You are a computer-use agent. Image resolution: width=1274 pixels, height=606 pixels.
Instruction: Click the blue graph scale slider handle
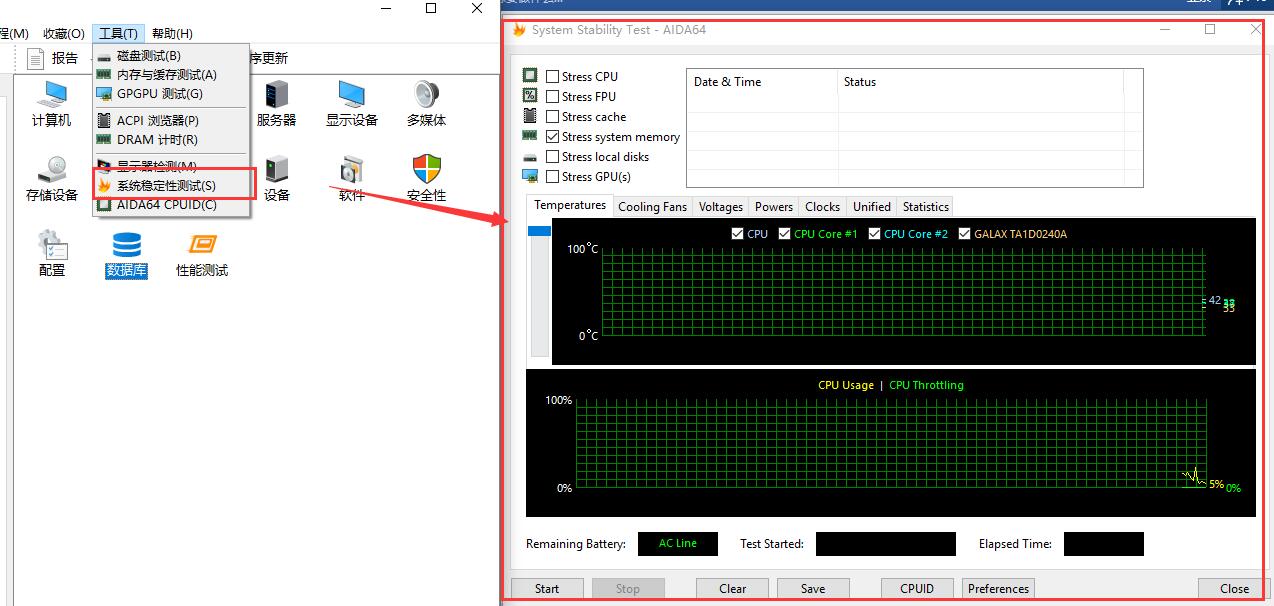pos(539,231)
